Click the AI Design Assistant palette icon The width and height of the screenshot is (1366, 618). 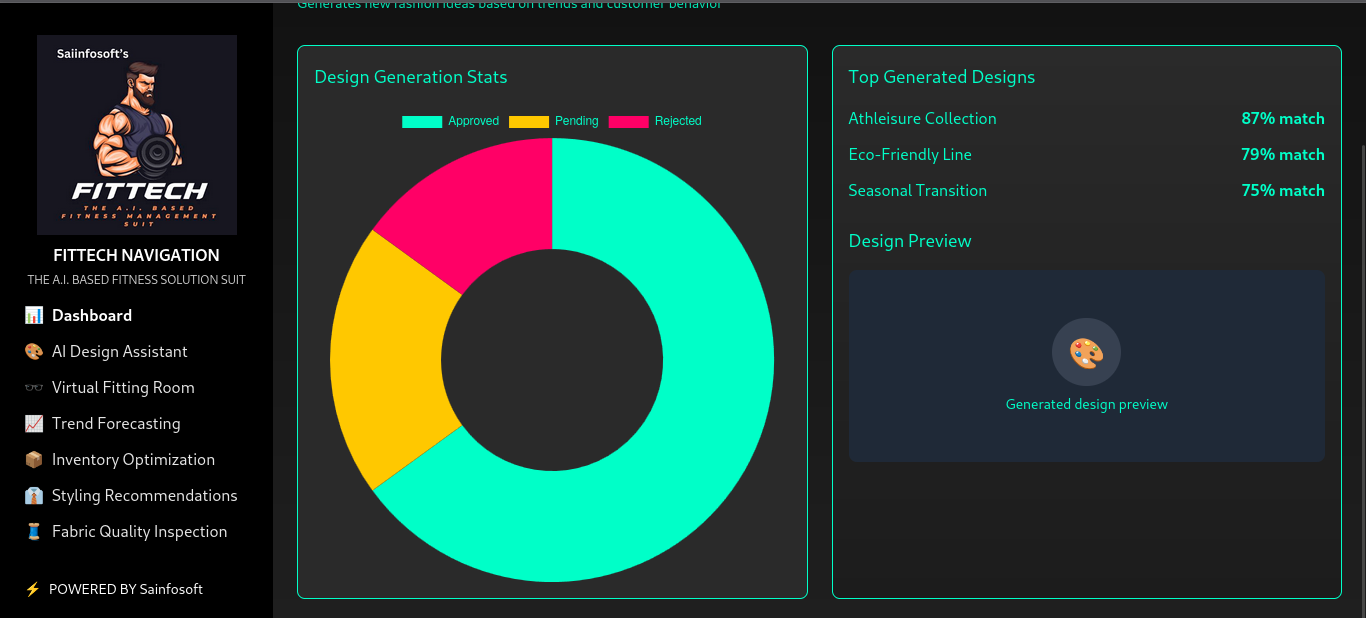tap(34, 352)
